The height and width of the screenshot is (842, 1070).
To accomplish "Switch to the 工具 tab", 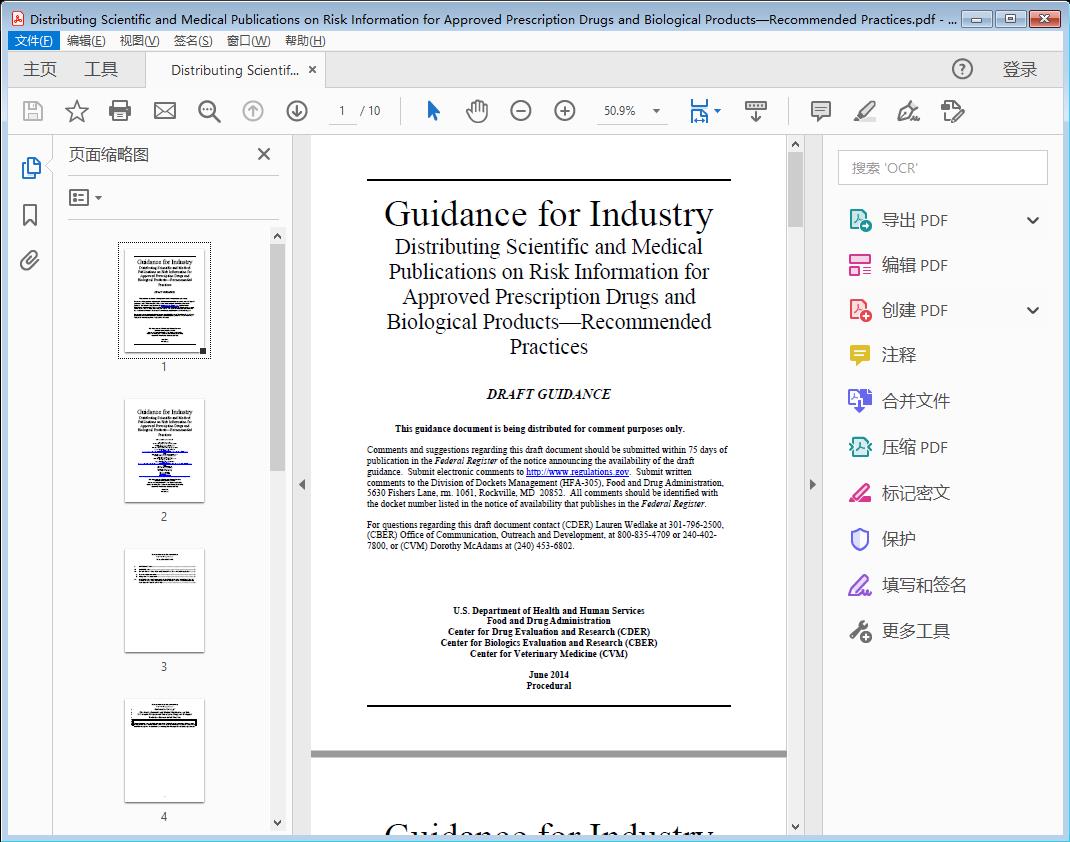I will (x=101, y=70).
